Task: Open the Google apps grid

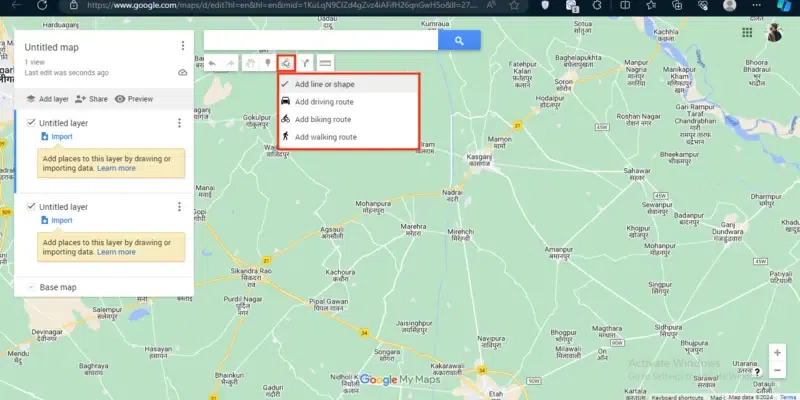Action: pos(747,33)
